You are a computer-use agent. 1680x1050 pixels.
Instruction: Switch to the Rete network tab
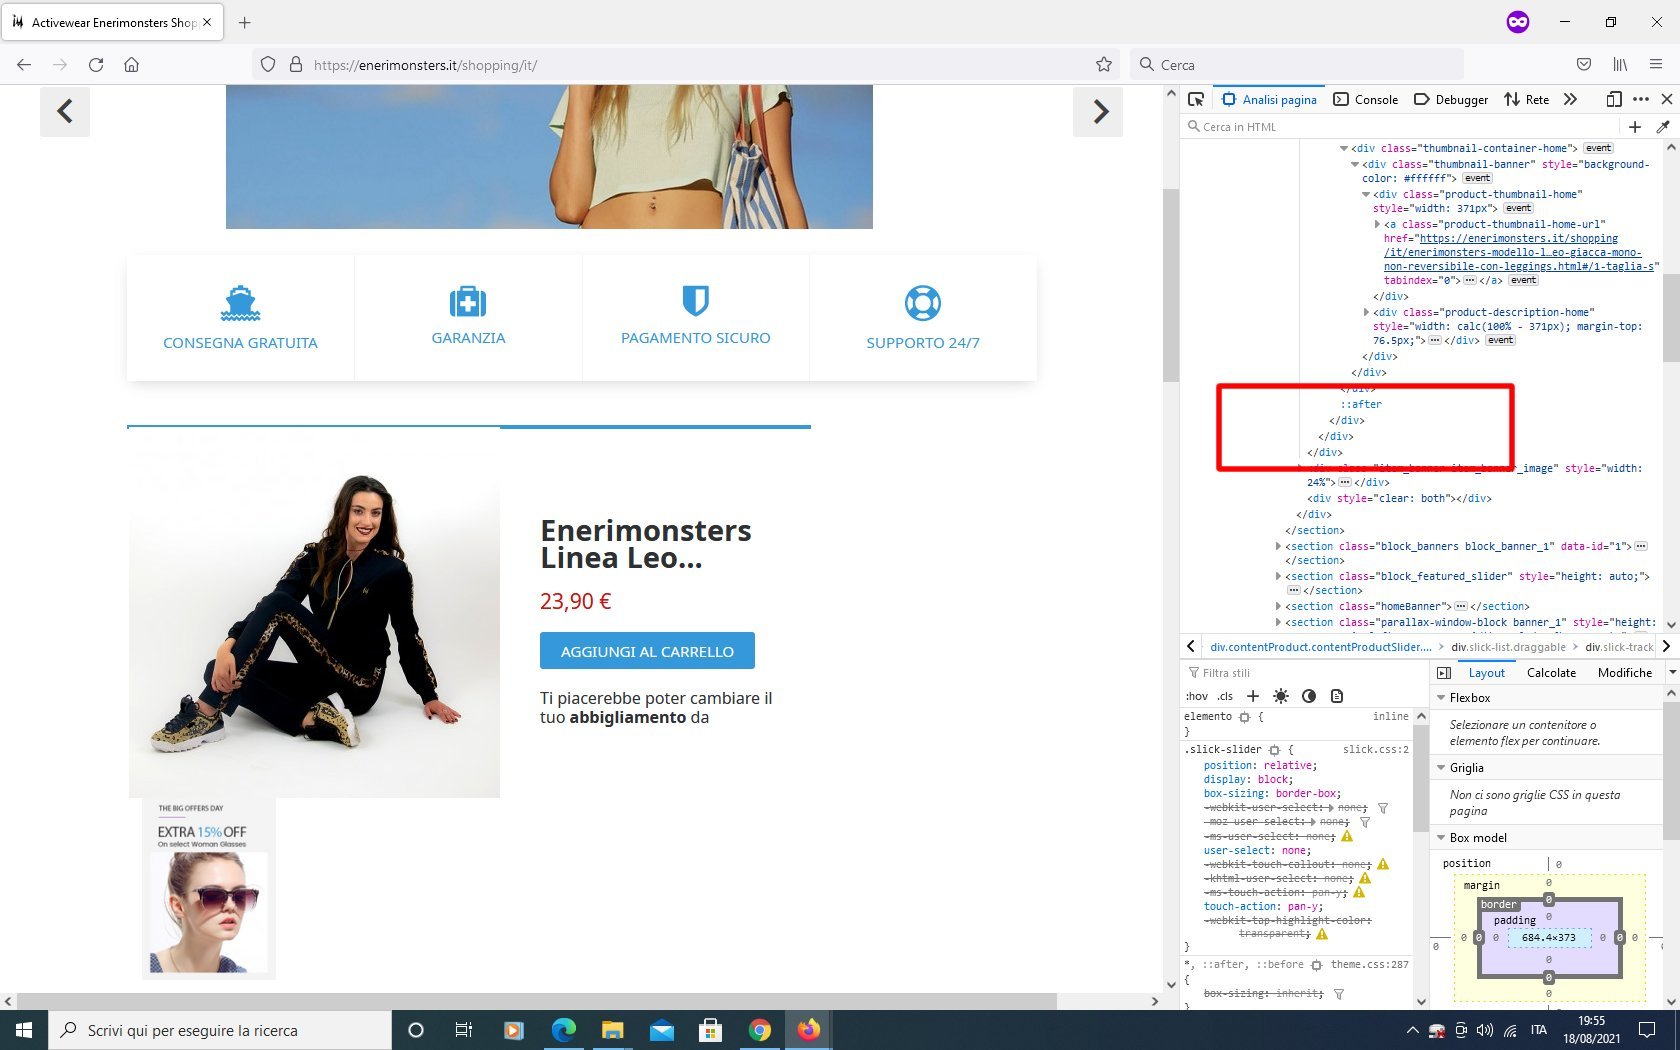1527,99
